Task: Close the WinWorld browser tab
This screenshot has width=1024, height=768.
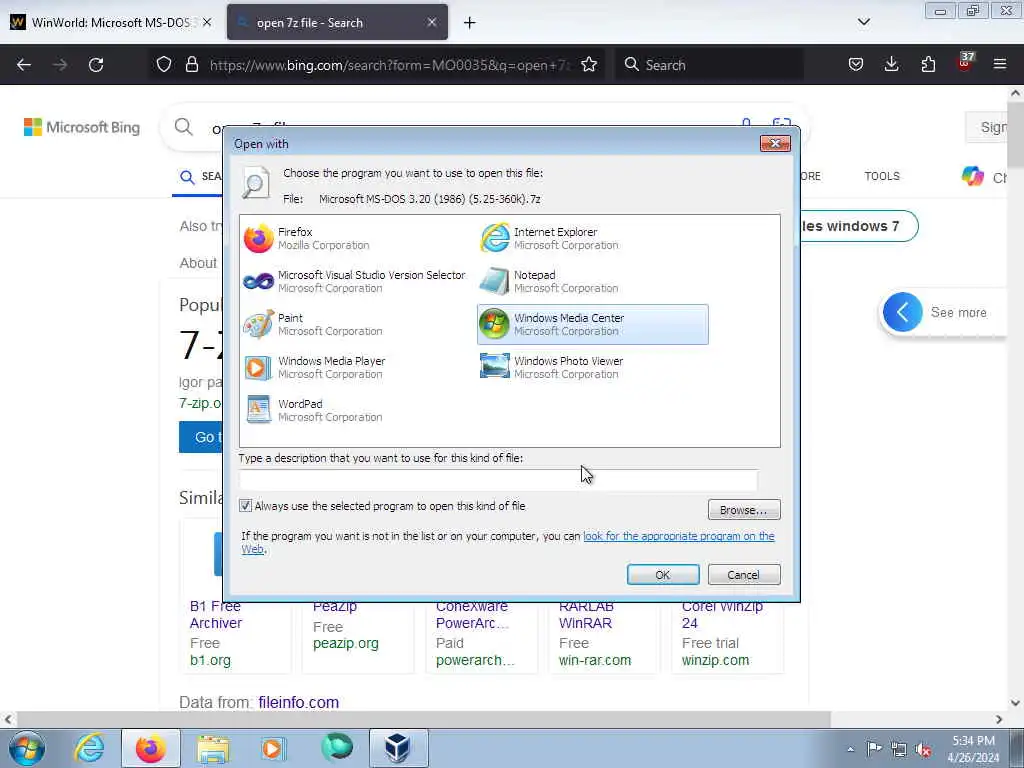Action: click(x=207, y=22)
